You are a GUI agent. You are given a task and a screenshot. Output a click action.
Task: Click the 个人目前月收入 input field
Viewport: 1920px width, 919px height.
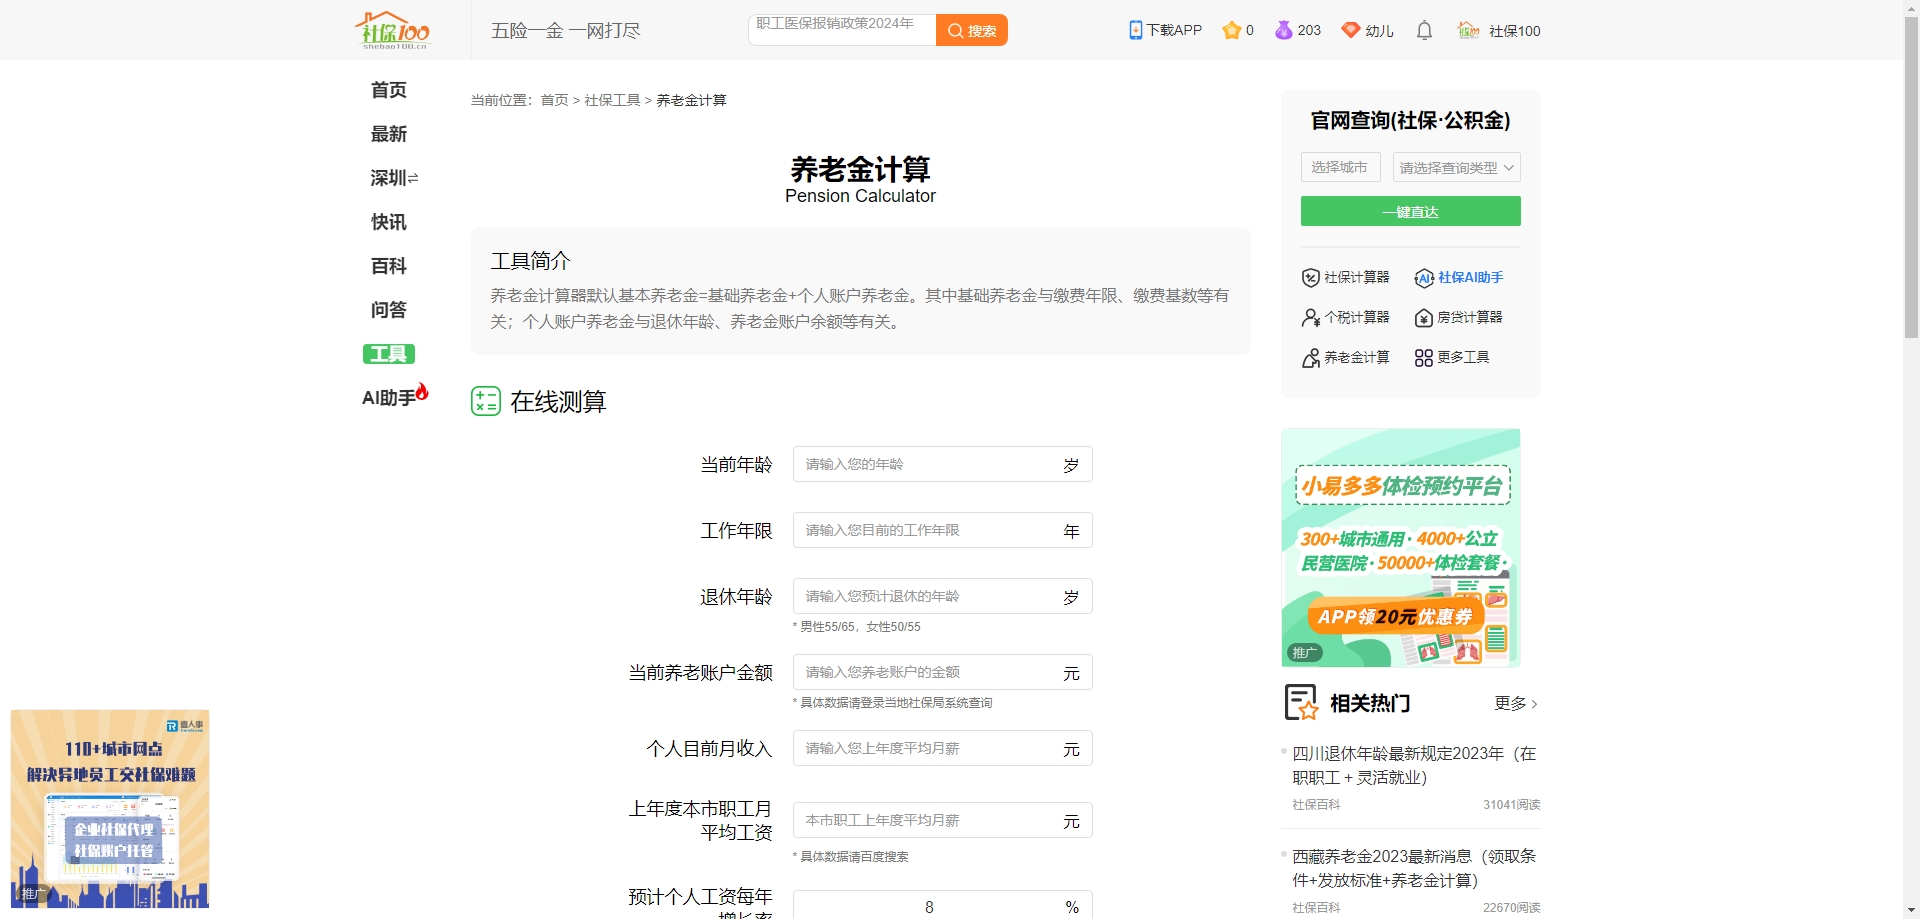(x=942, y=748)
